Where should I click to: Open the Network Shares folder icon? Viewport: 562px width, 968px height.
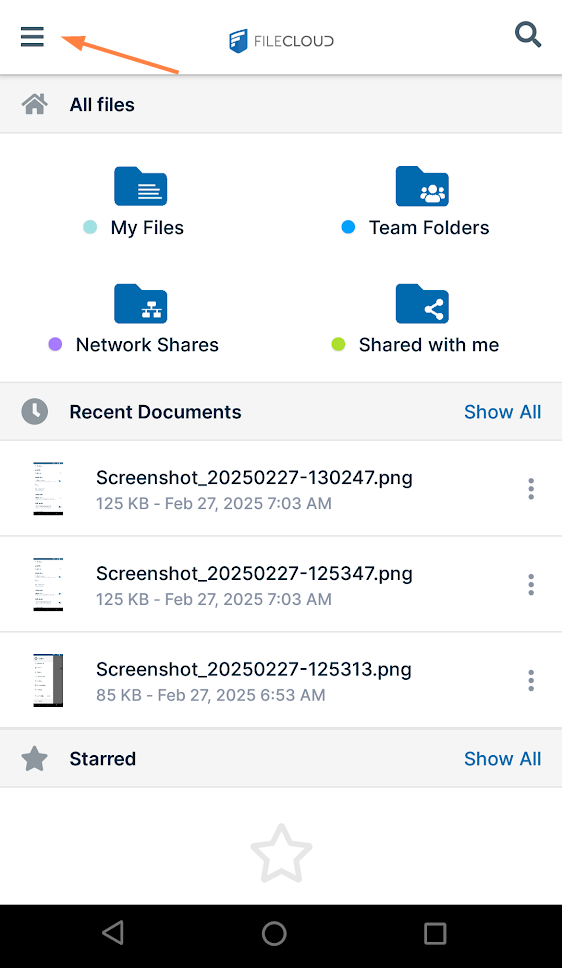click(141, 303)
